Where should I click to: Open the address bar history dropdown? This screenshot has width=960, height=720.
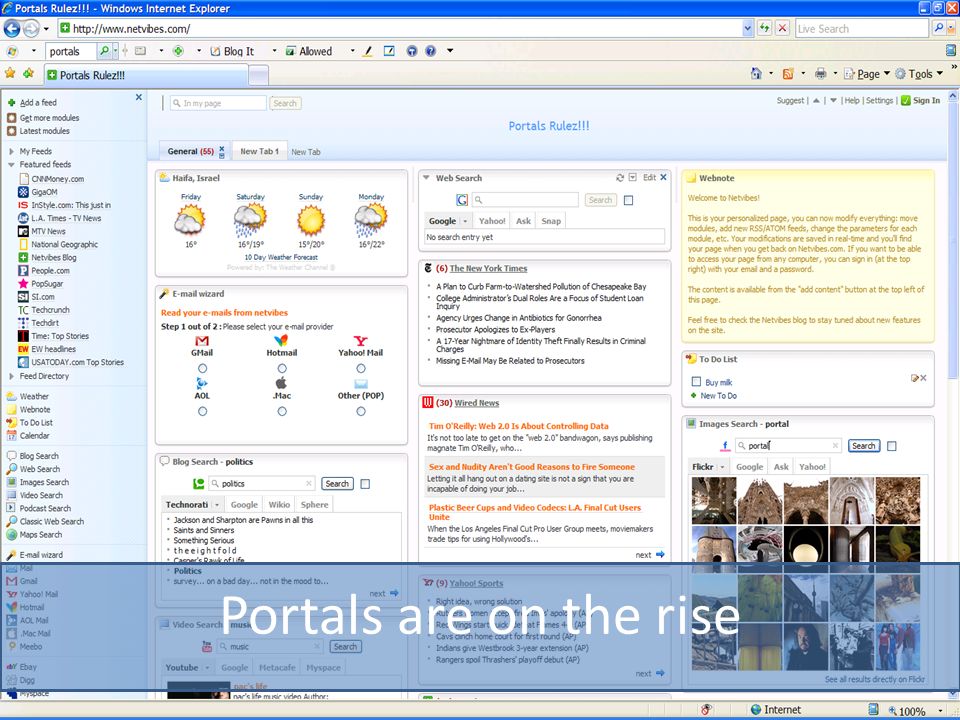pos(748,28)
